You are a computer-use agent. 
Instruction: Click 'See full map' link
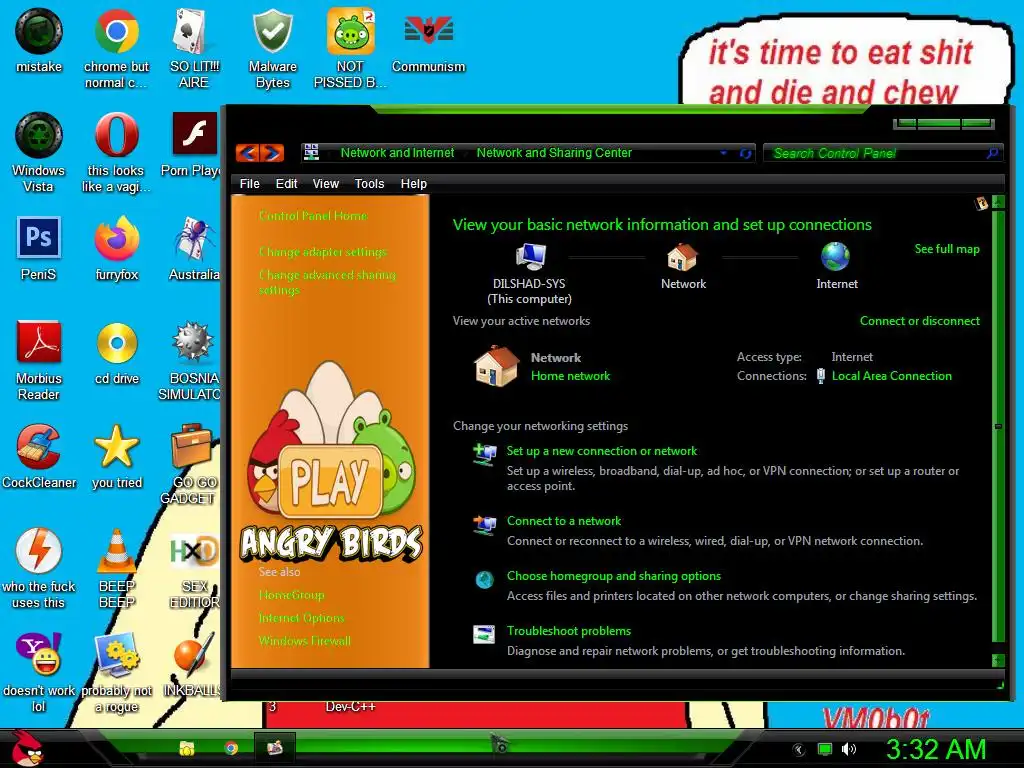(x=947, y=249)
